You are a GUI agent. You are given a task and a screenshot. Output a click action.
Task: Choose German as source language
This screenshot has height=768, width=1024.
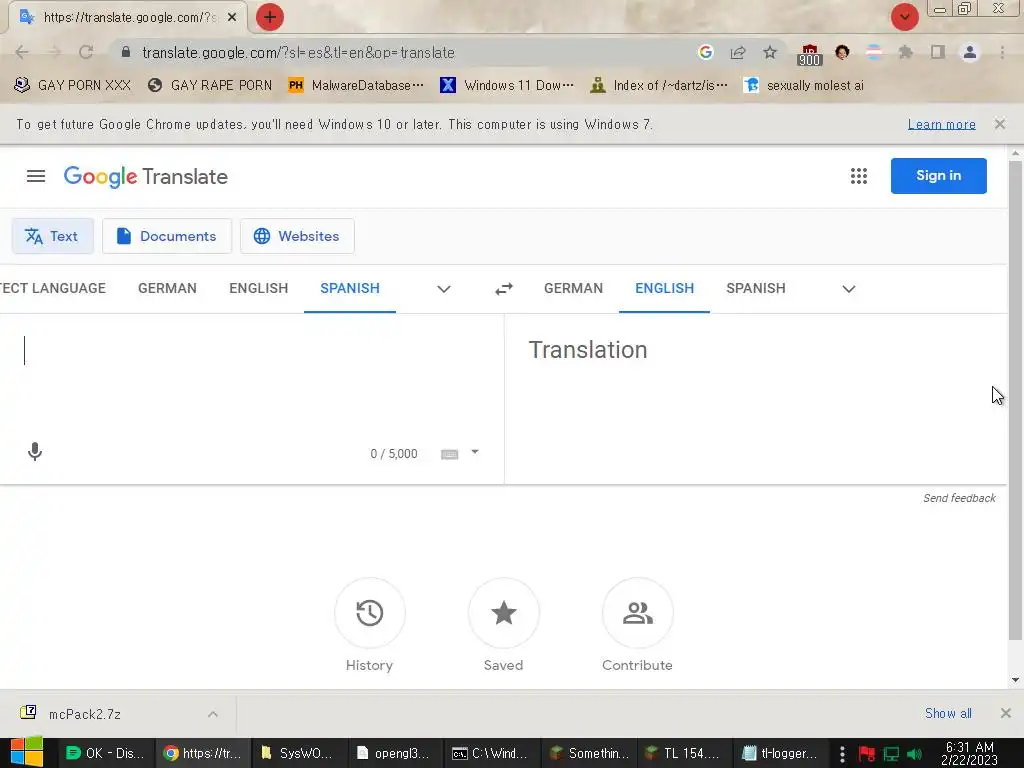[167, 288]
